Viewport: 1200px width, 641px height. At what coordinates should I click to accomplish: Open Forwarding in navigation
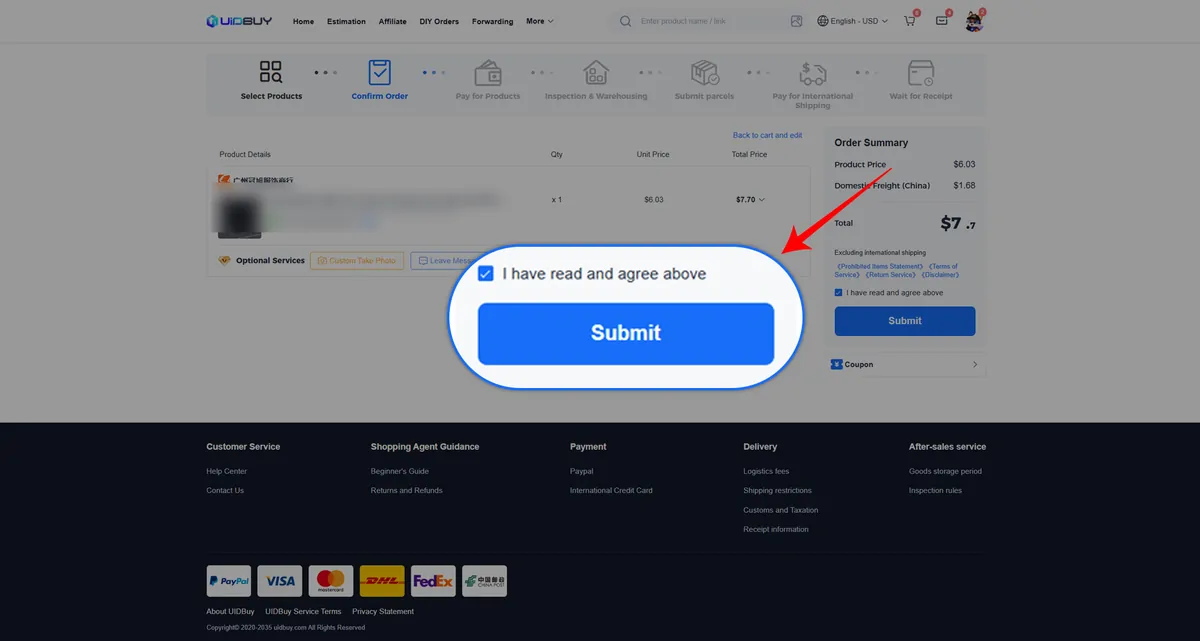click(493, 21)
